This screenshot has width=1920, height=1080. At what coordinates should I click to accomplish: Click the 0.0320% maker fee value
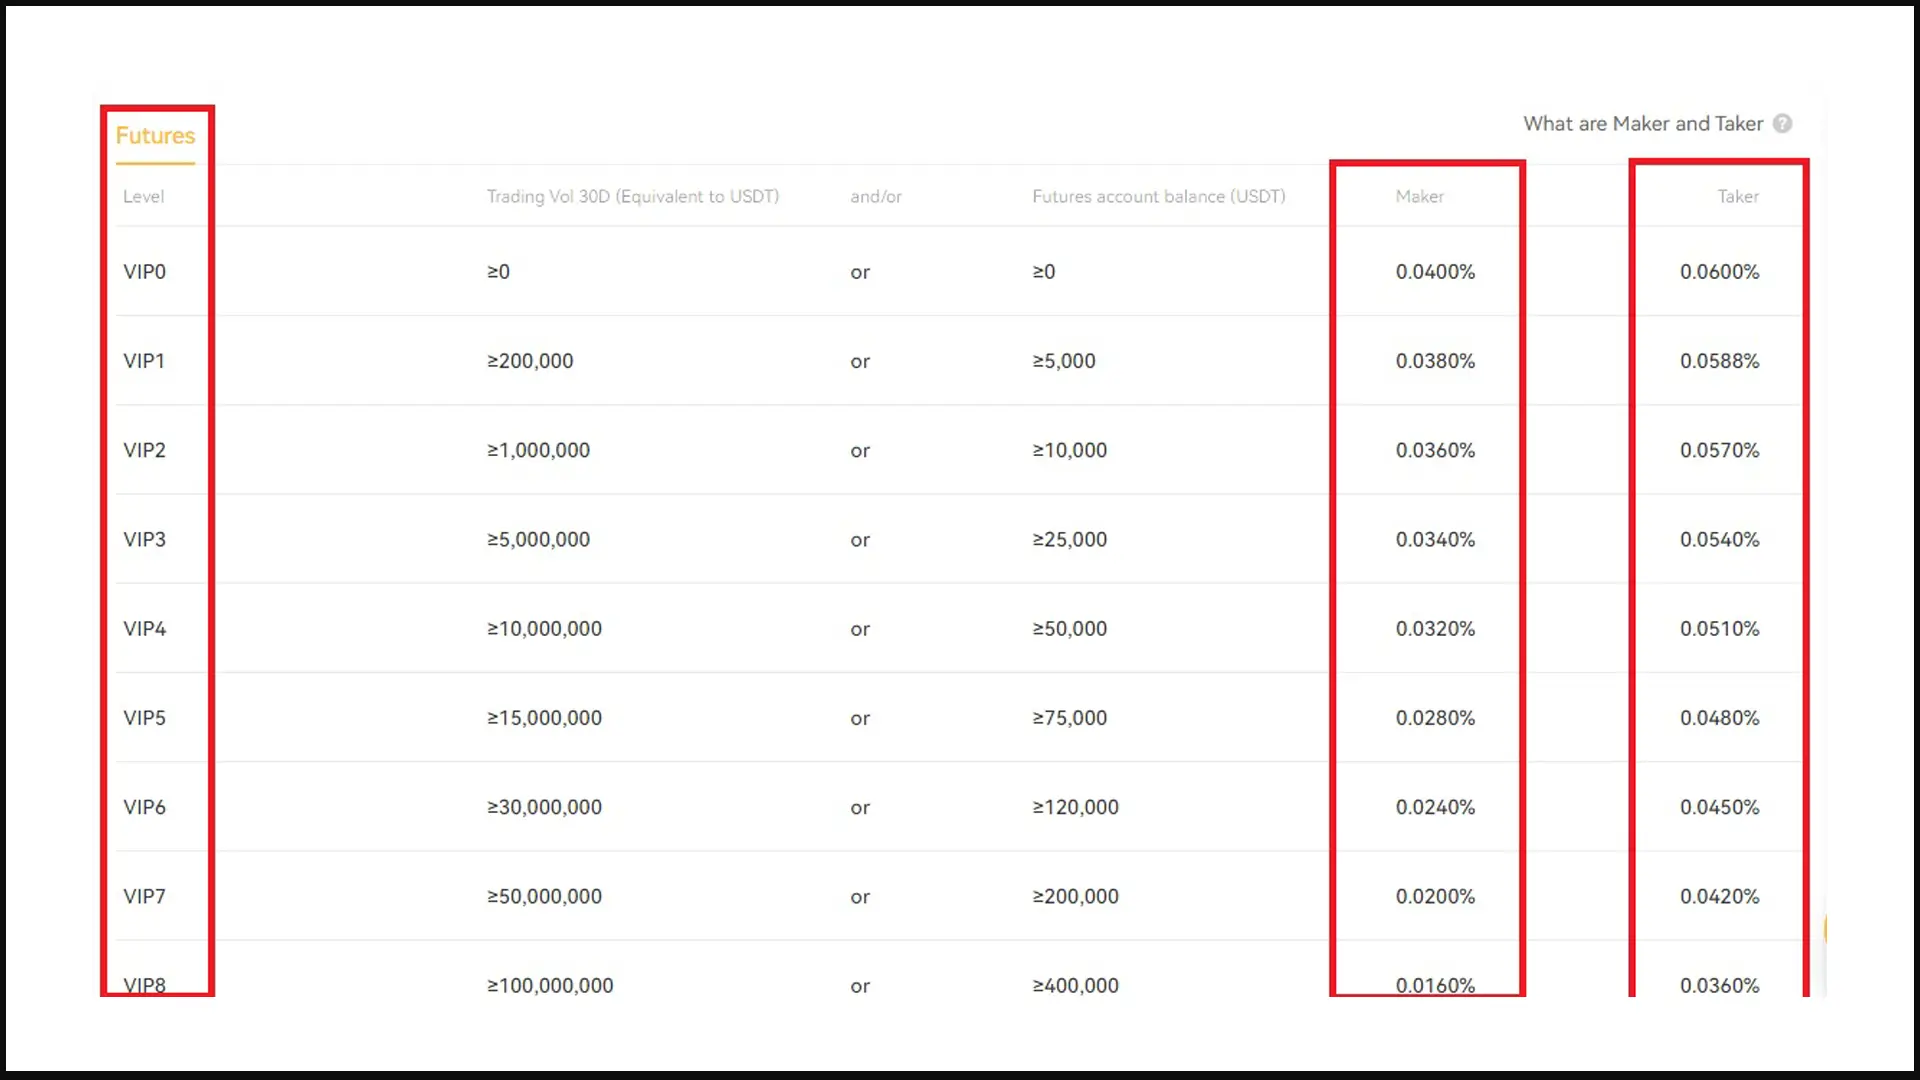(1435, 629)
